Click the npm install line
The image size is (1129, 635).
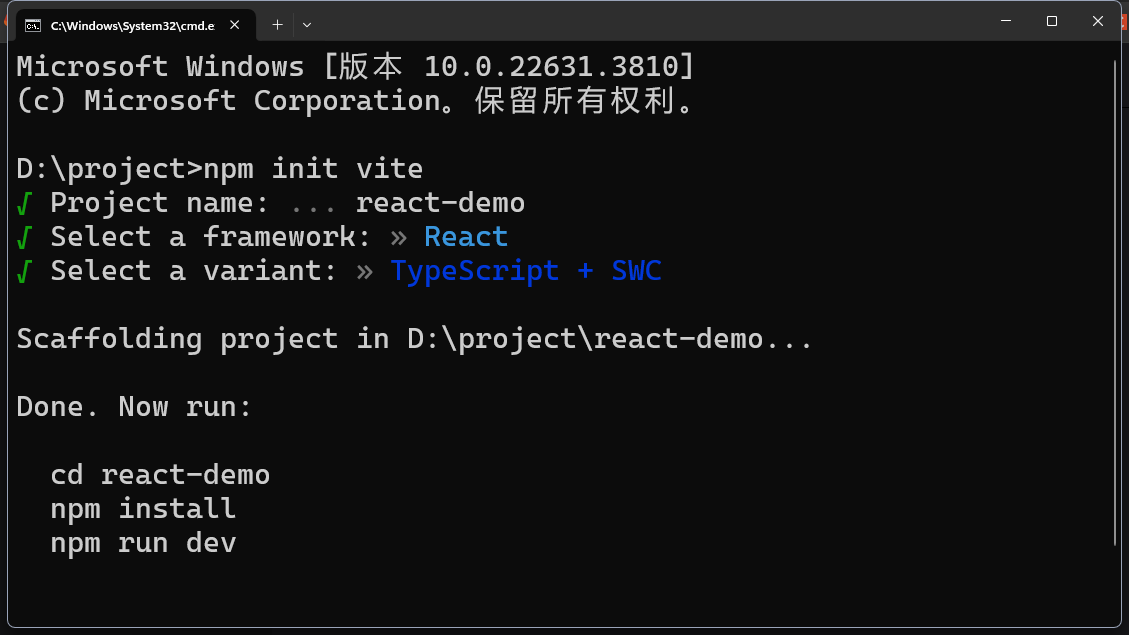coord(143,508)
